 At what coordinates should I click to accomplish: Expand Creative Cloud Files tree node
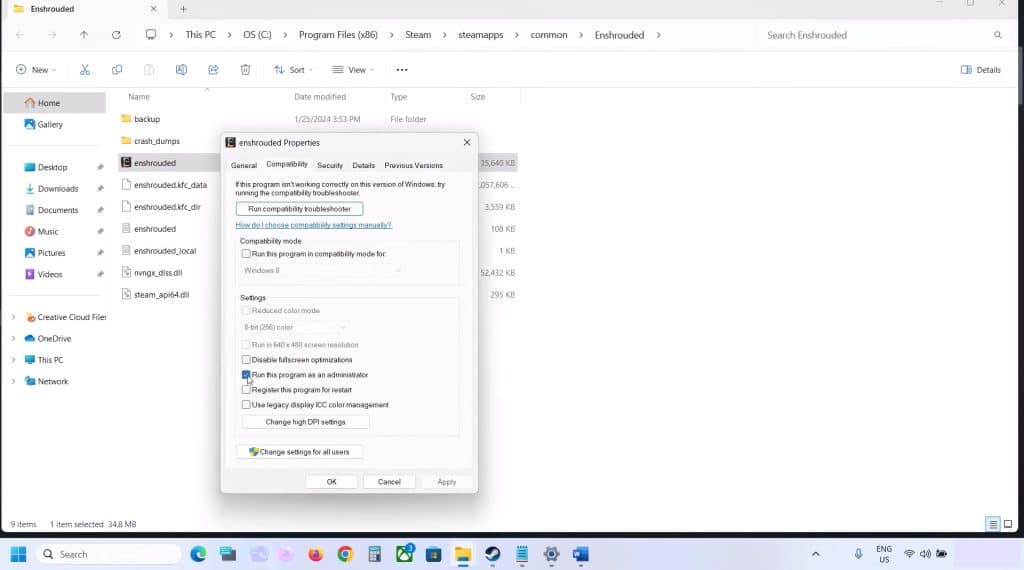(x=14, y=317)
